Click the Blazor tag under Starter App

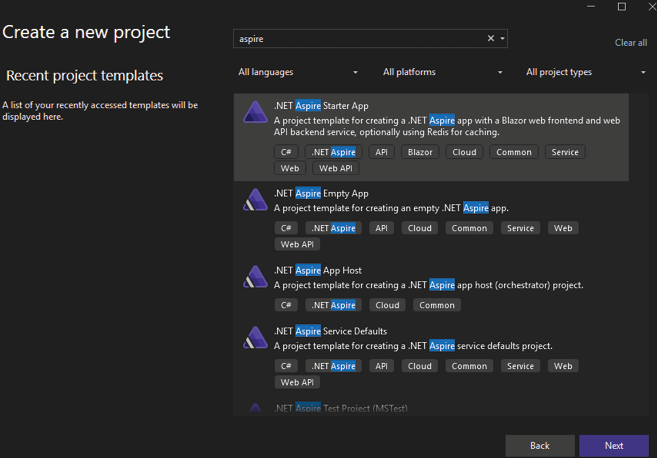click(x=420, y=152)
